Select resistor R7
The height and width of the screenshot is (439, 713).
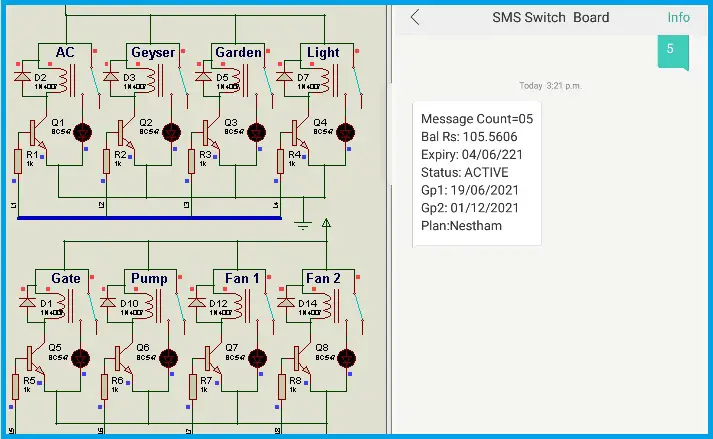(x=193, y=387)
